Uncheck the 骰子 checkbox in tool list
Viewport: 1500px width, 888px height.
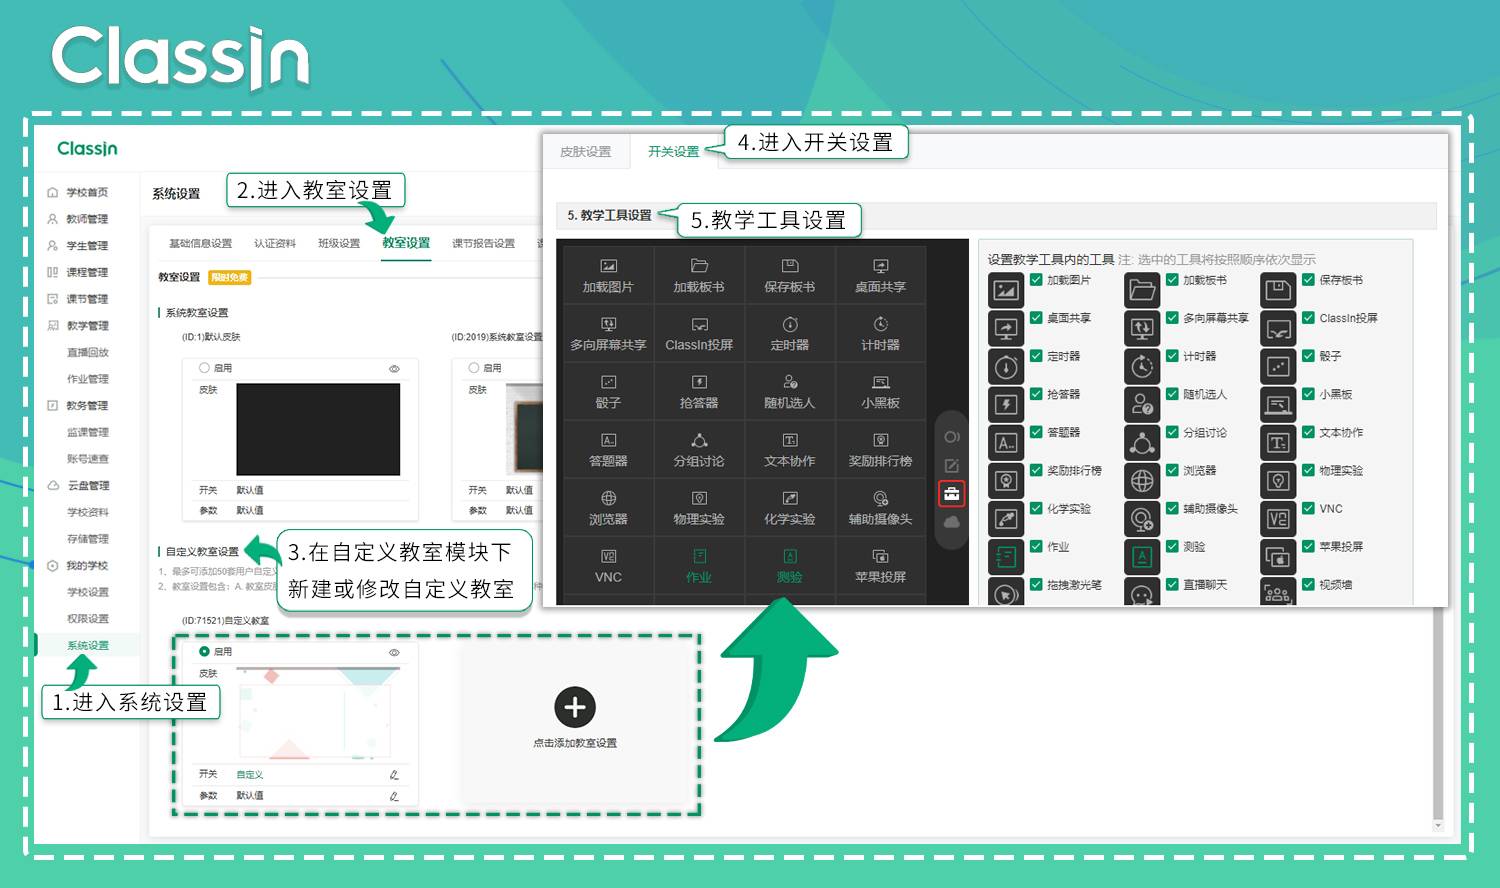click(1308, 356)
